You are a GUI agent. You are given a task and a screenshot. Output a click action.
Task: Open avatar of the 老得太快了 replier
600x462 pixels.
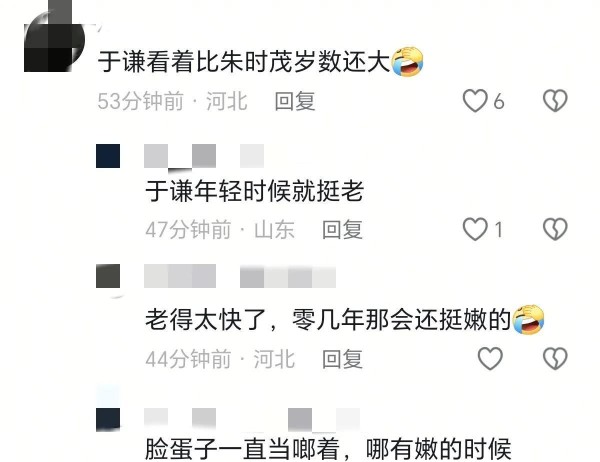108,276
